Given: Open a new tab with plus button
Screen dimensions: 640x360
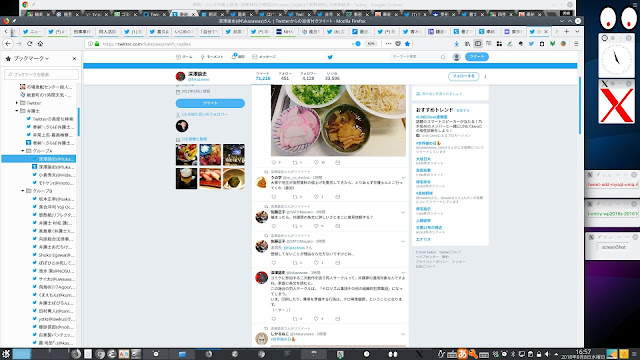Looking at the screenshot, I should (x=567, y=31).
